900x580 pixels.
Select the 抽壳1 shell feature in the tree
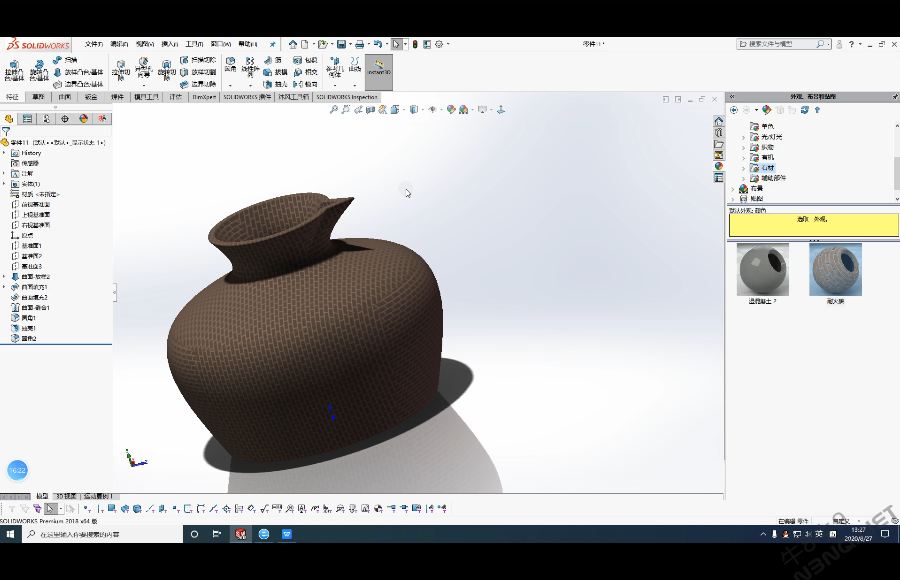(x=24, y=328)
